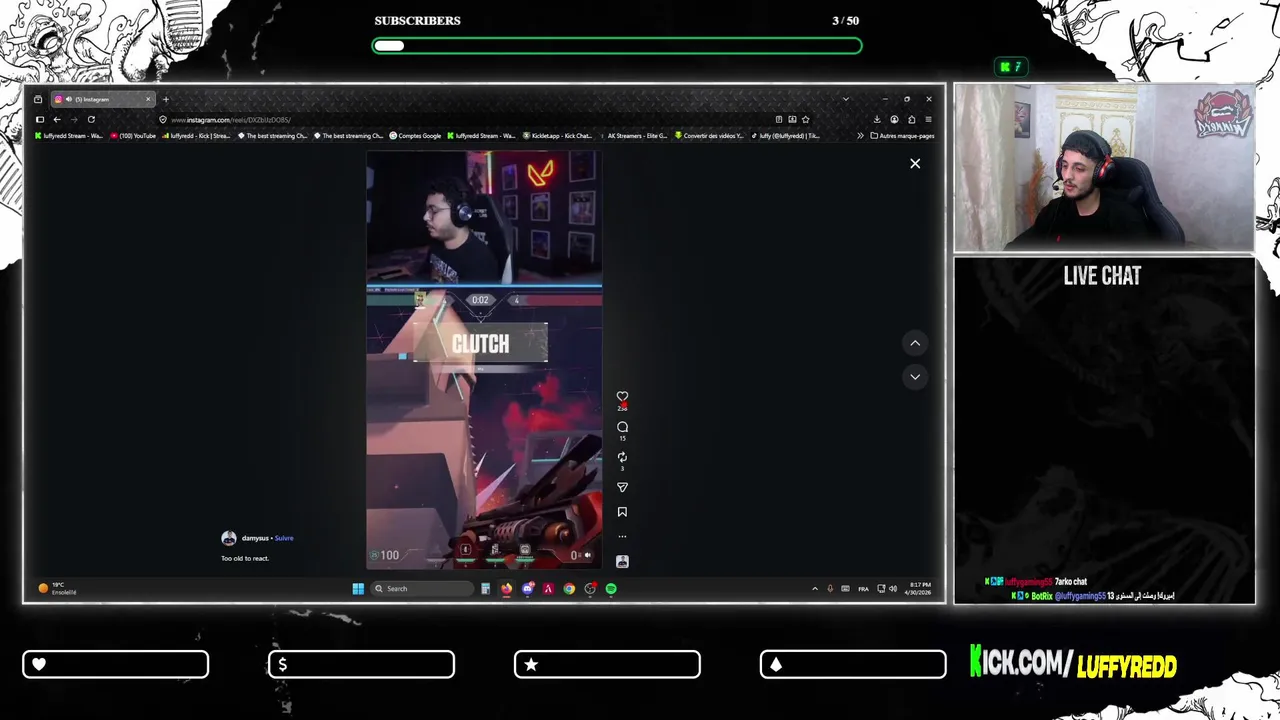
Task: Open Firefox from the taskbar
Action: (x=506, y=589)
